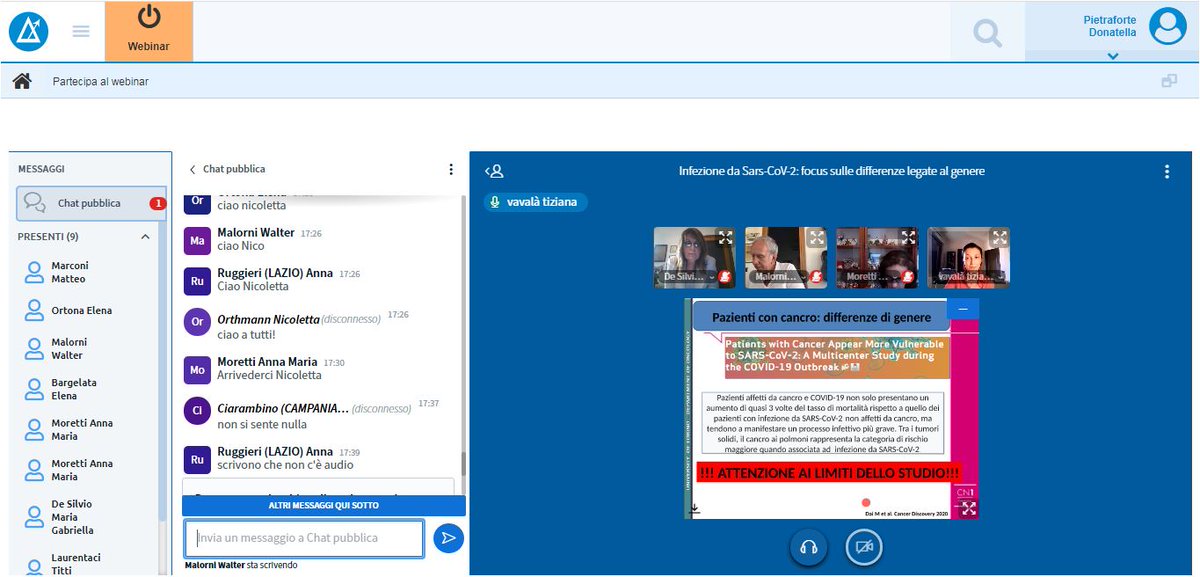This screenshot has height=577, width=1200.
Task: Click the Ru avatar beside 'Ciao Nicoletta'
Action: 198,280
